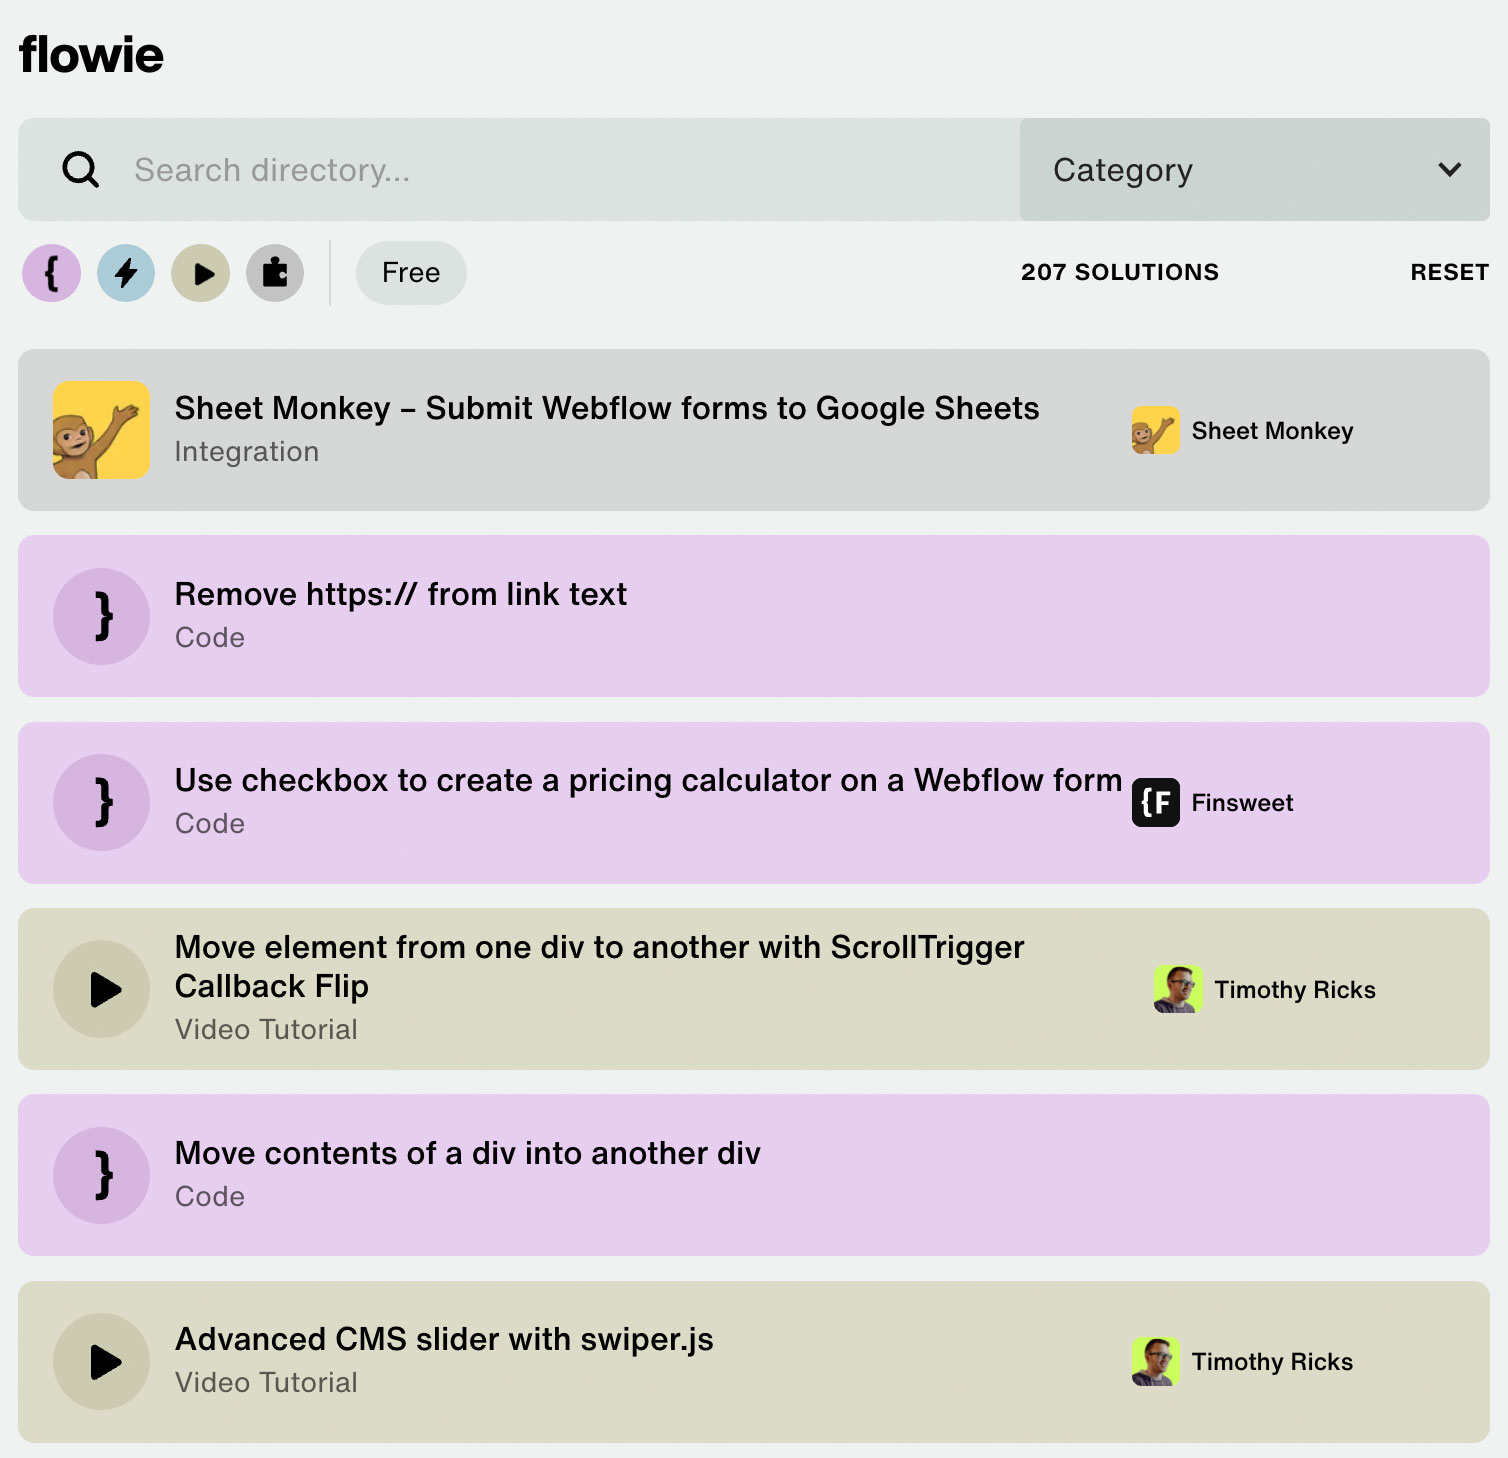Click the puzzle piece integration filter icon
1508x1458 pixels.
[x=274, y=272]
